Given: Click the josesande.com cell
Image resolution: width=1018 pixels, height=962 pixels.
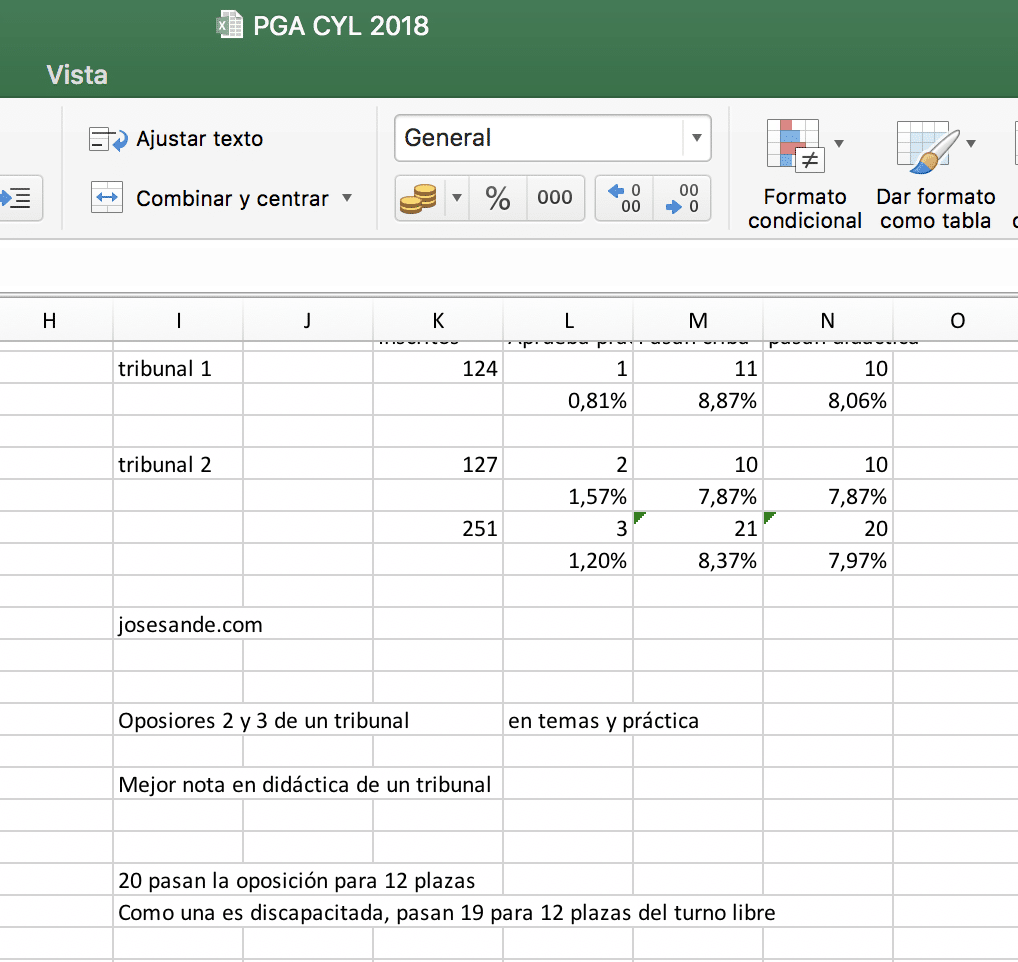Looking at the screenshot, I should [x=190, y=625].
